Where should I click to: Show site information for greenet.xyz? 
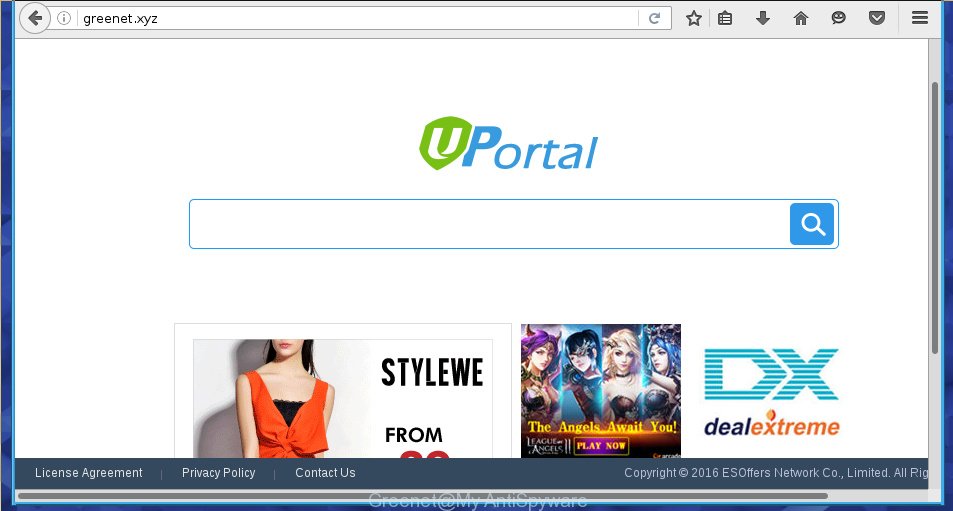(x=64, y=18)
